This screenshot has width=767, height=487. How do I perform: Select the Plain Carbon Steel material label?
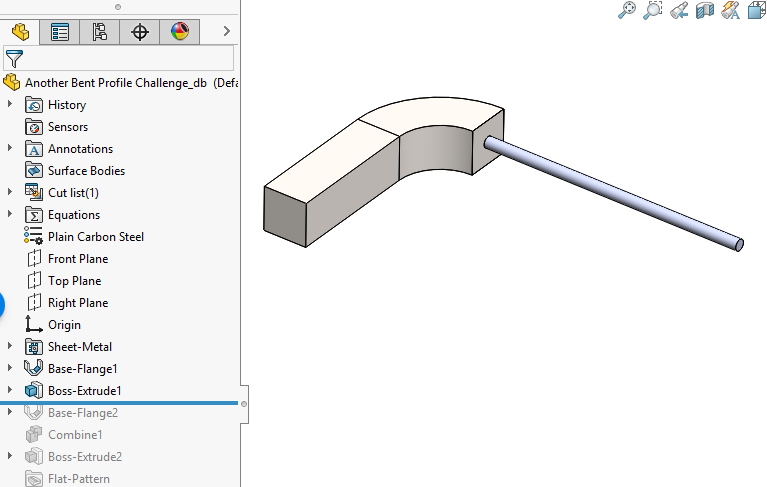tap(96, 237)
